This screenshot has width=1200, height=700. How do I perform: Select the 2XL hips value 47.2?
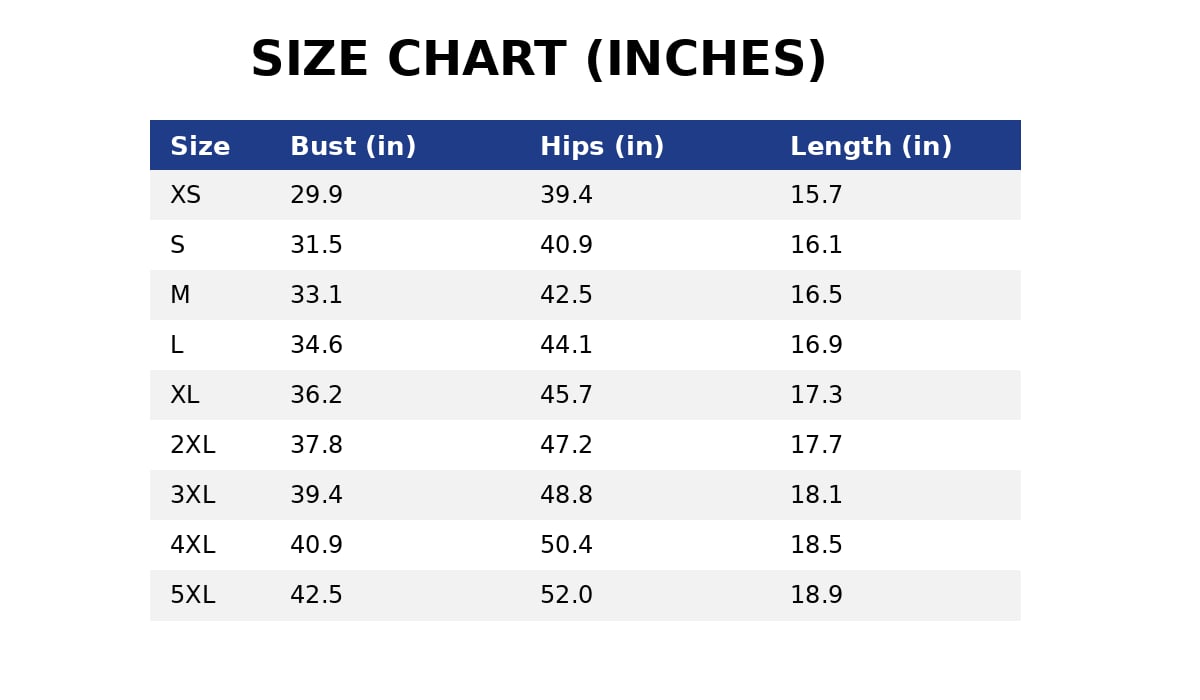coord(566,446)
